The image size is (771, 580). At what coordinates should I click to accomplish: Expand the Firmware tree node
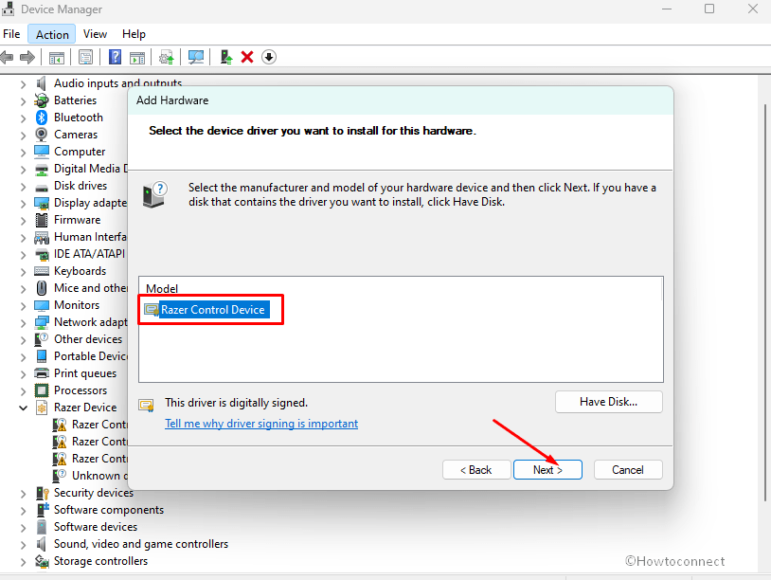click(x=23, y=220)
